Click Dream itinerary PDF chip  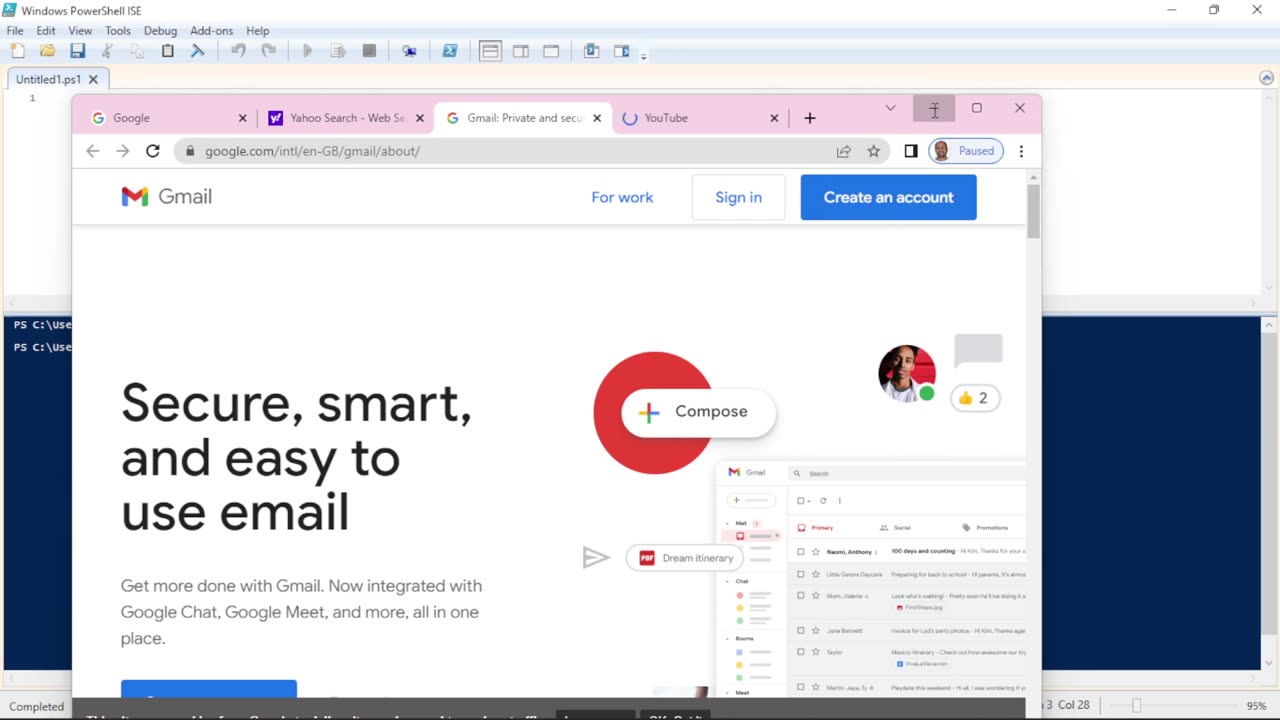pyautogui.click(x=686, y=558)
